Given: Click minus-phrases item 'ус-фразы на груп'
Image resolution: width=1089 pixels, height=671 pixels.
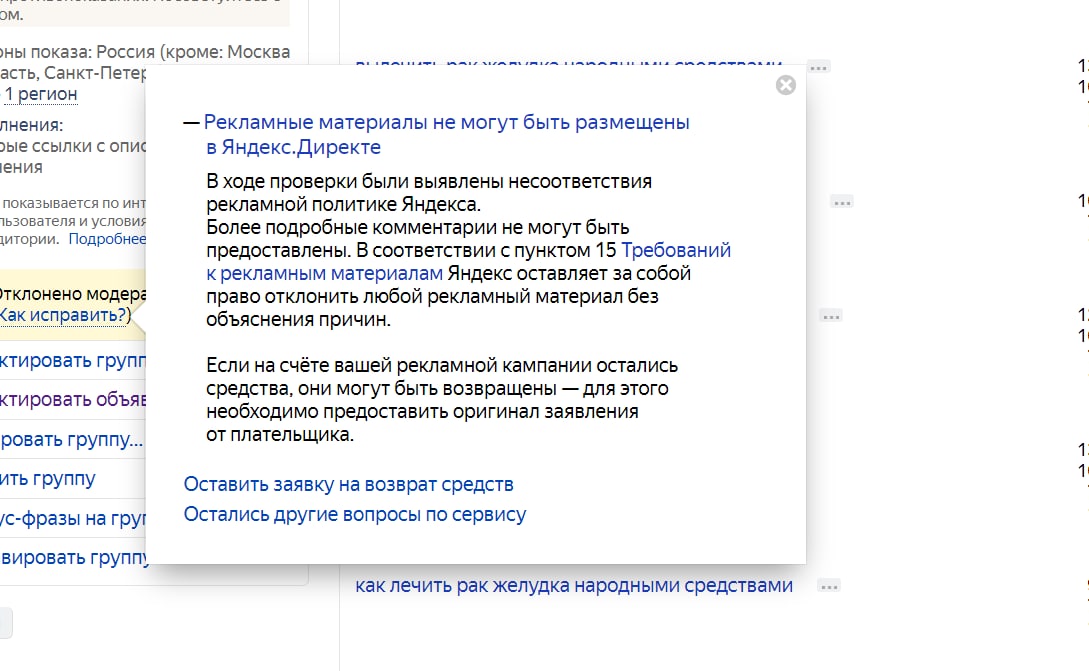Looking at the screenshot, I should click(x=73, y=518).
